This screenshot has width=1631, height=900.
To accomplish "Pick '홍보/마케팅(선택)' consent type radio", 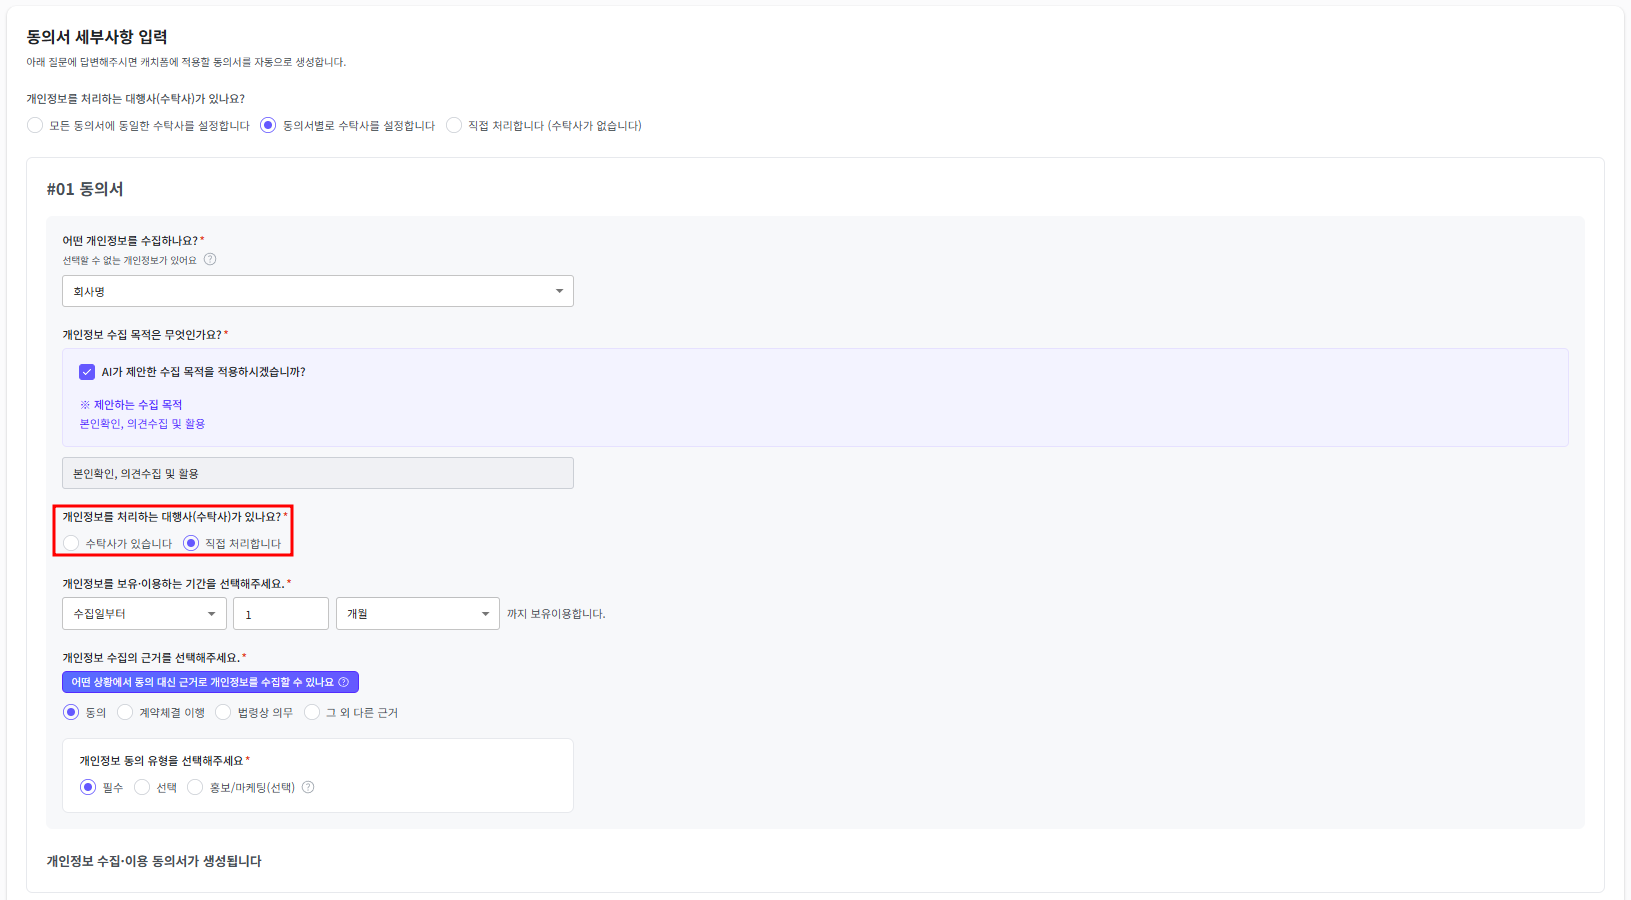I will [195, 787].
